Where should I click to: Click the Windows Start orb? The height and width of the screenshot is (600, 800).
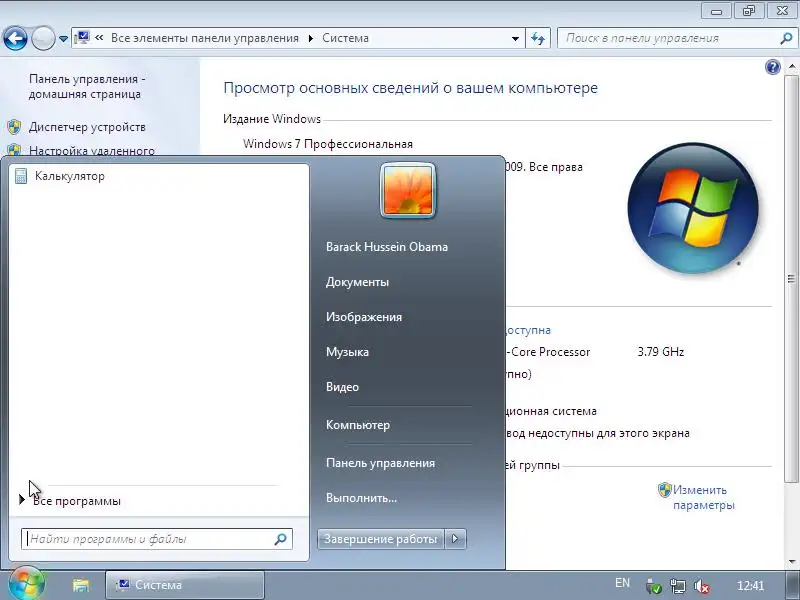click(26, 585)
